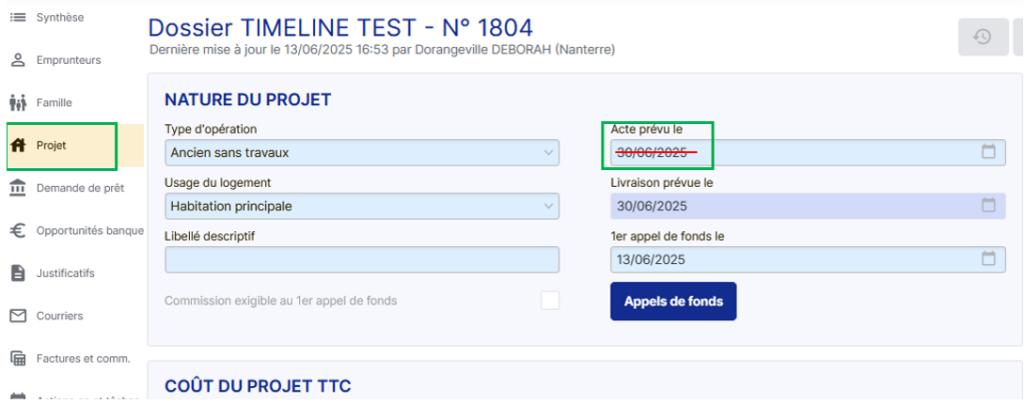The height and width of the screenshot is (403, 1024).
Task: Click the Acte prévu le date field
Action: pyautogui.click(x=790, y=153)
